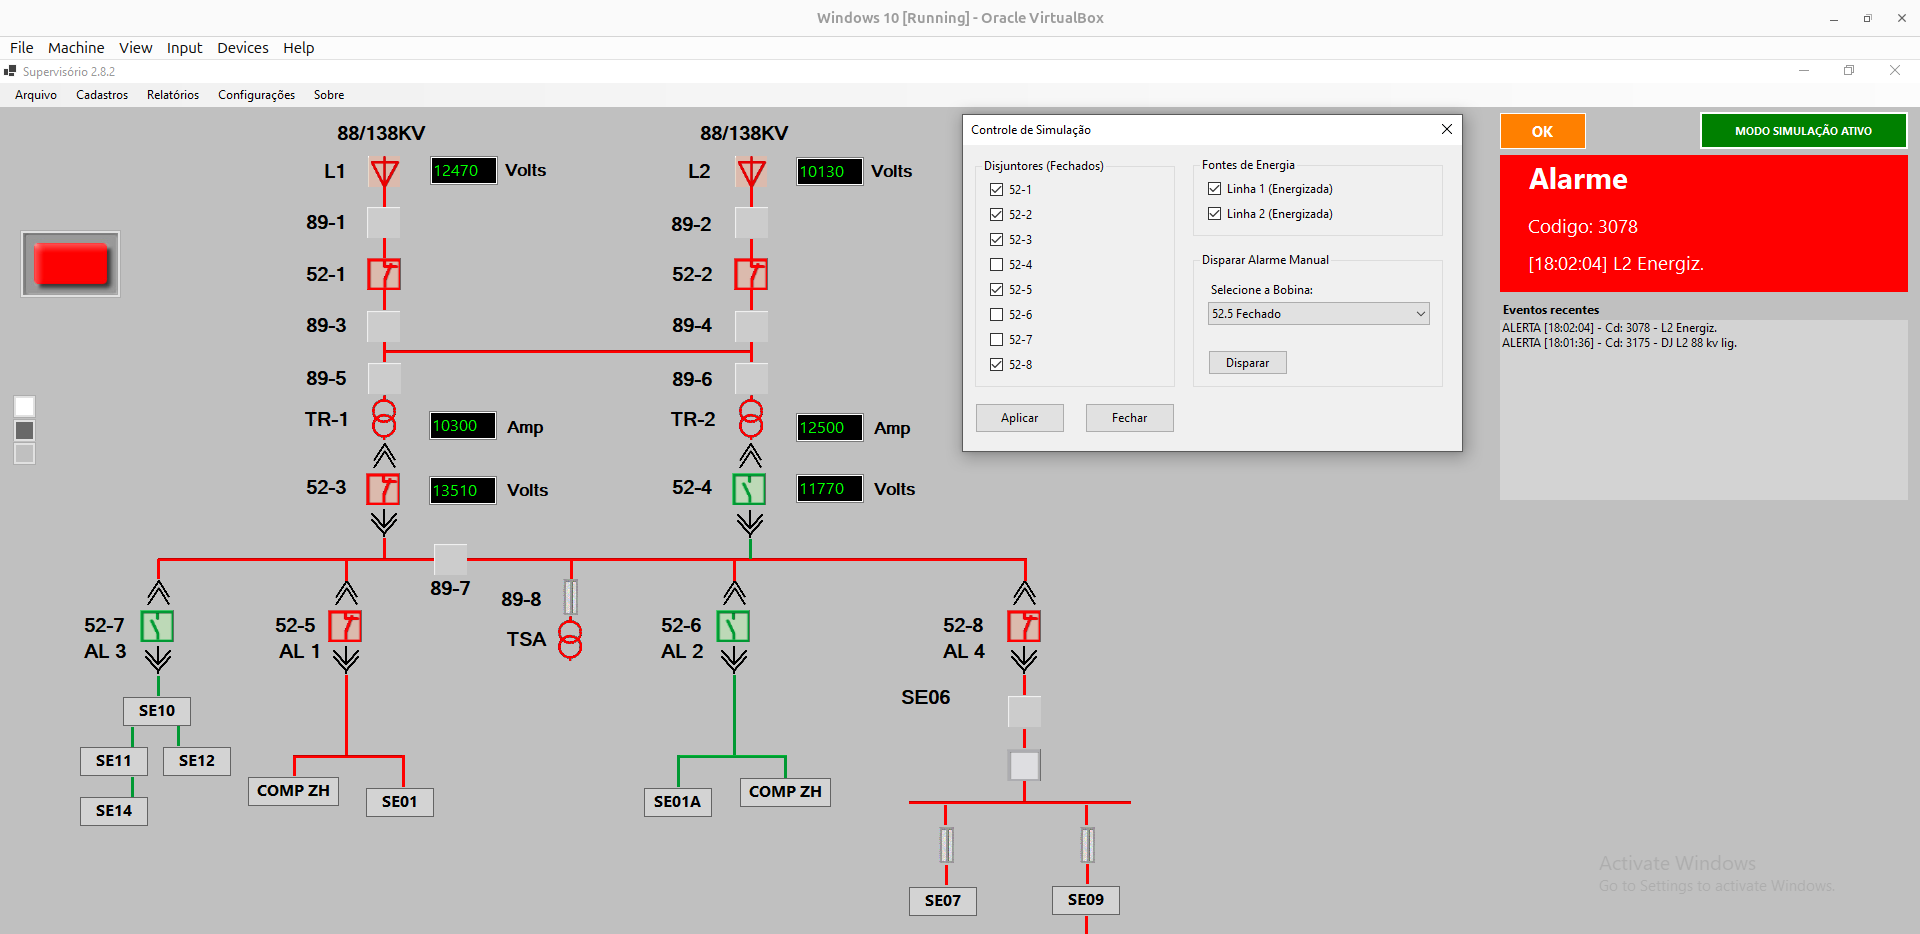
Task: Click the 89-4 disconnect switch box
Action: click(751, 326)
